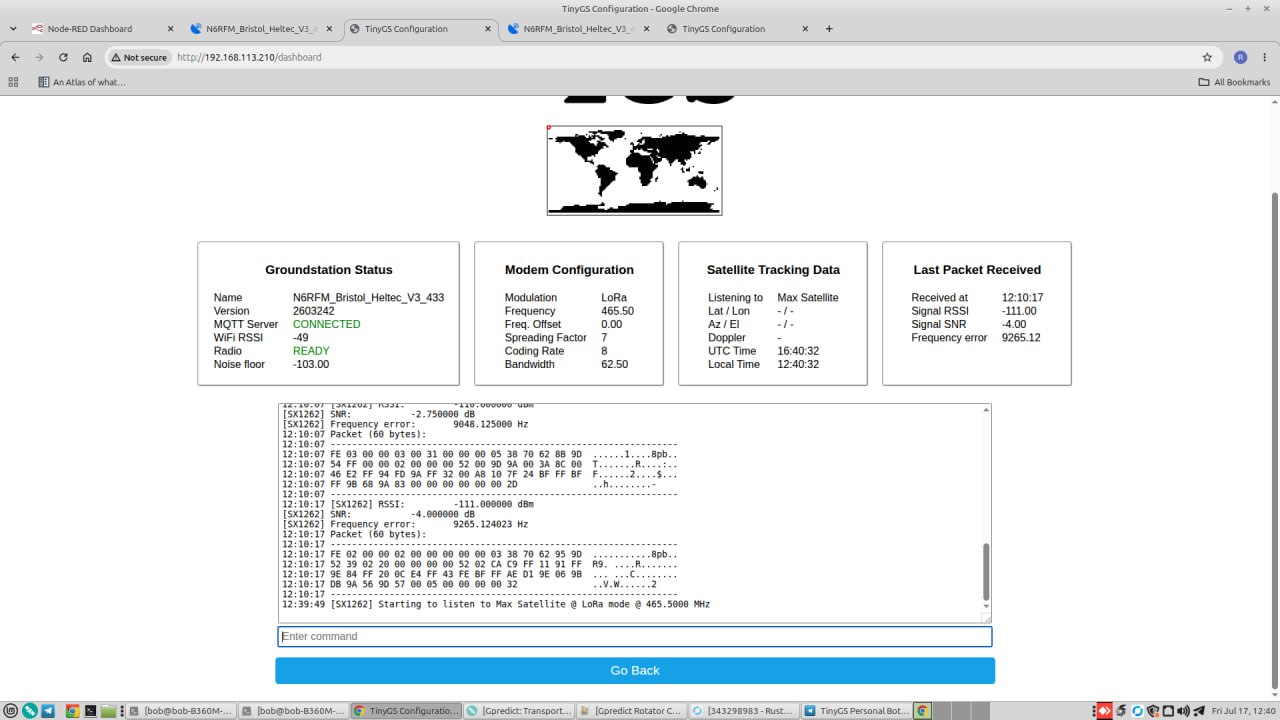Open the file manager folder launcher
This screenshot has height=720, width=1280.
click(108, 711)
